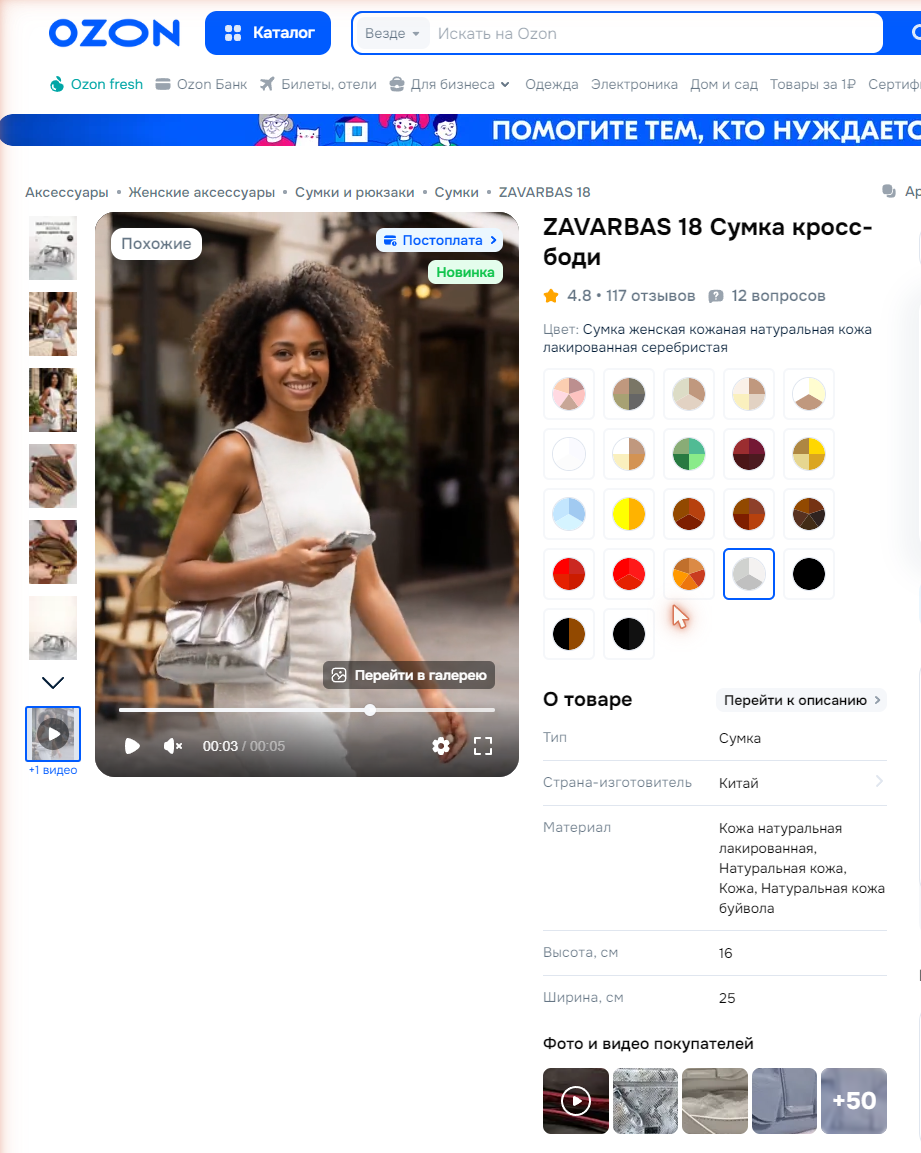Open second customer photo of silver bag
921x1153 pixels.
645,1101
